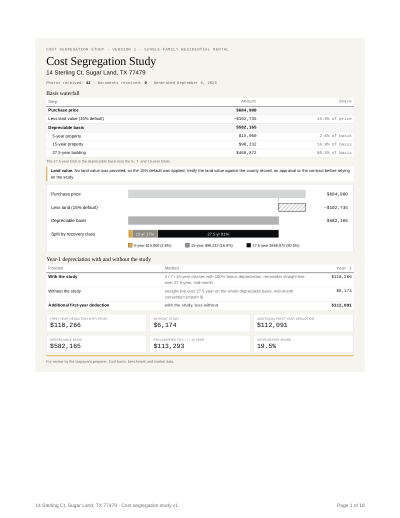The image size is (400, 518).
Task: Click the 'Amount' column header
Action: coord(249,101)
